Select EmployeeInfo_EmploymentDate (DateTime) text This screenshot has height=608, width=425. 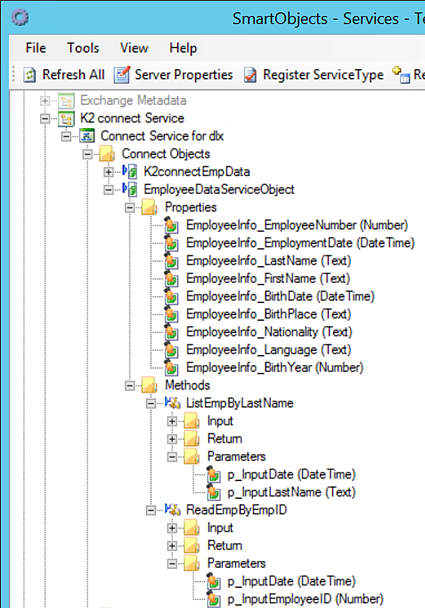[301, 243]
